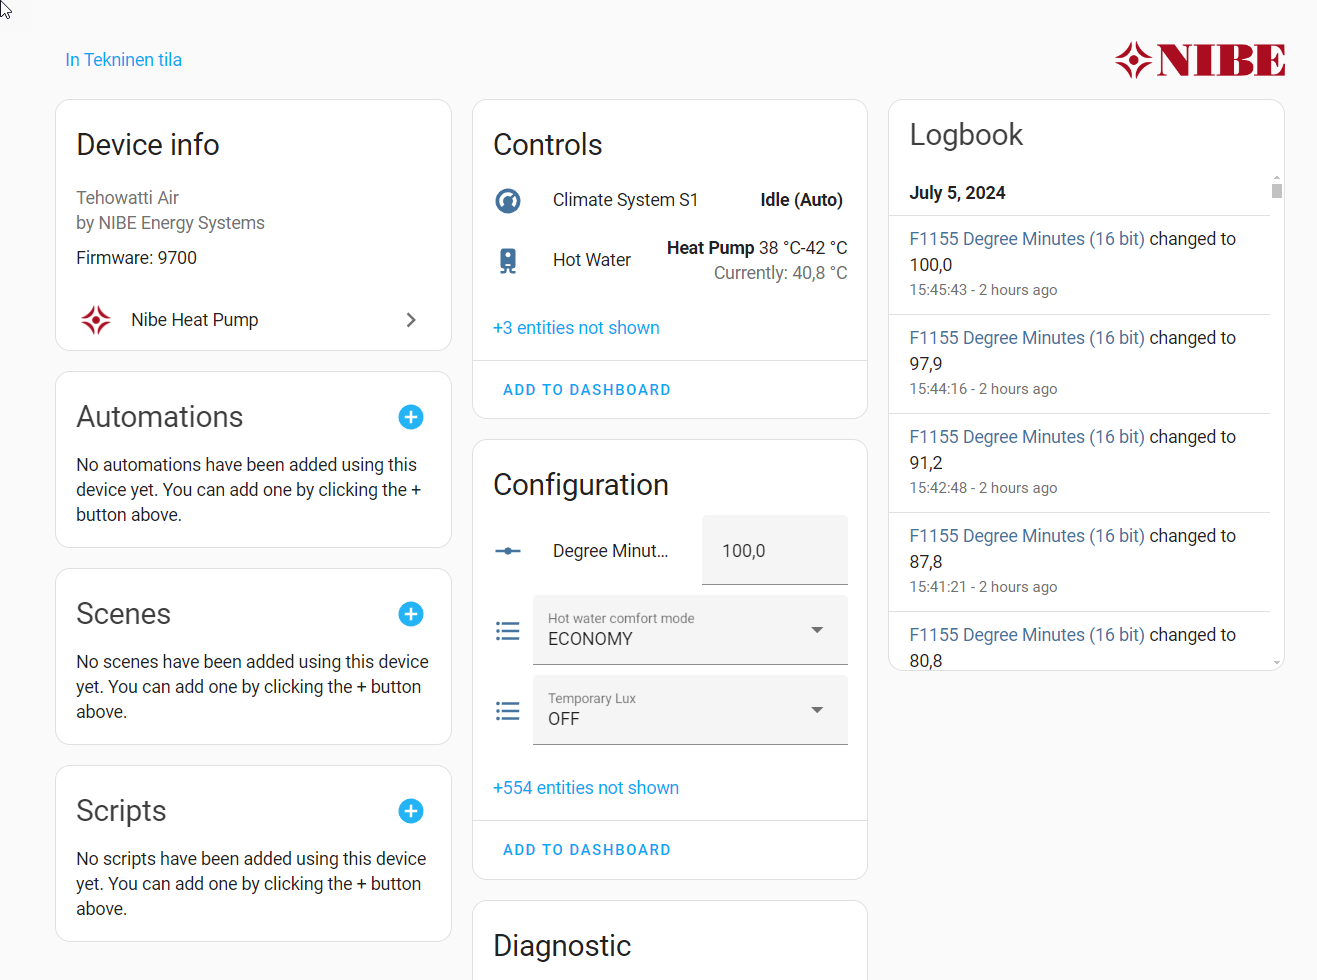Click the plus icon in Scripts card
This screenshot has height=980, width=1317.
coord(410,811)
